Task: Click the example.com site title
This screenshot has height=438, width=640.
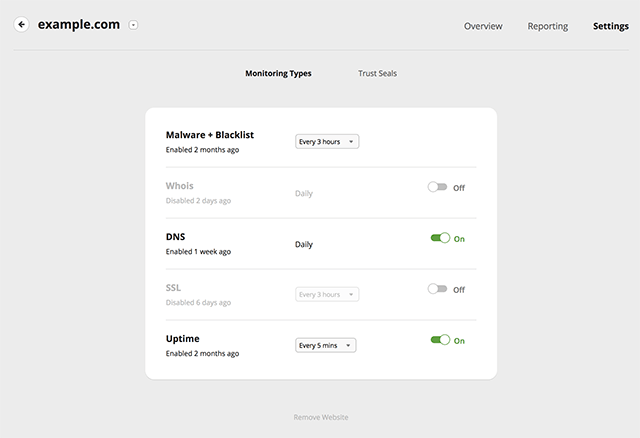Action: tap(79, 24)
